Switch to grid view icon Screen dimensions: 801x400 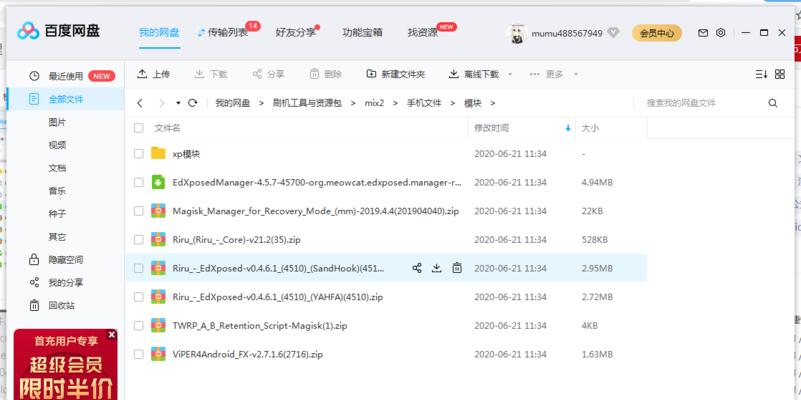tap(780, 74)
